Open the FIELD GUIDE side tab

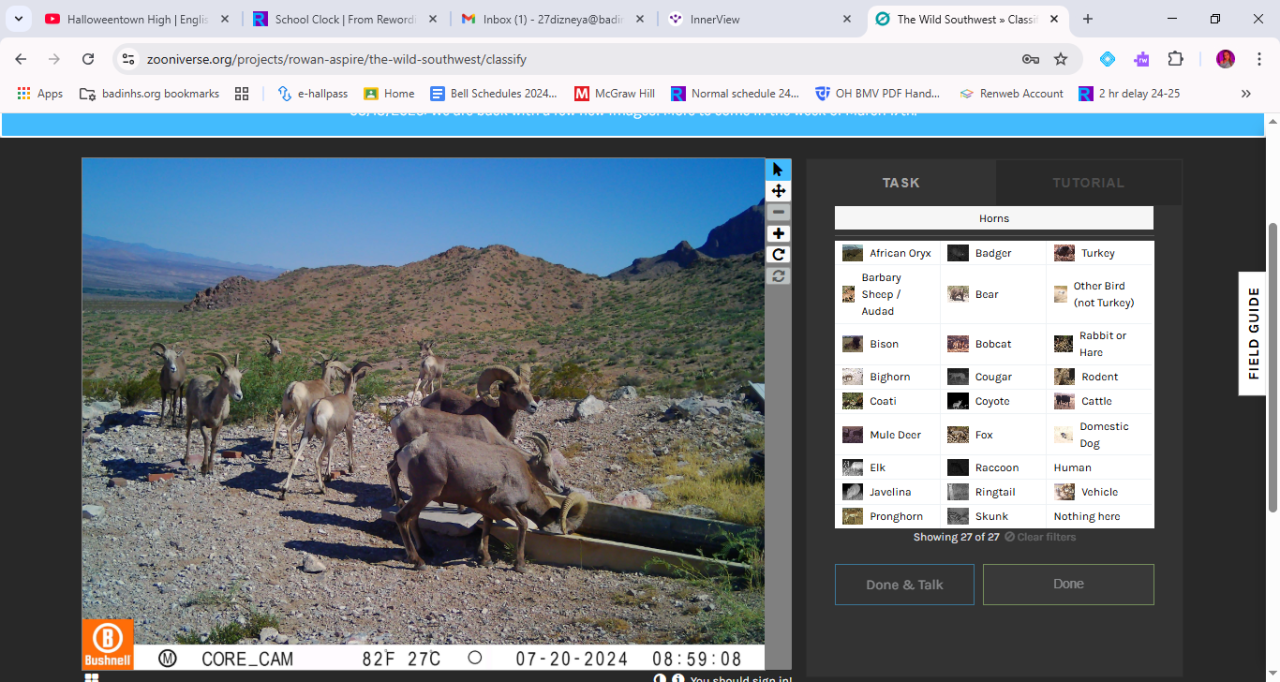(1253, 334)
